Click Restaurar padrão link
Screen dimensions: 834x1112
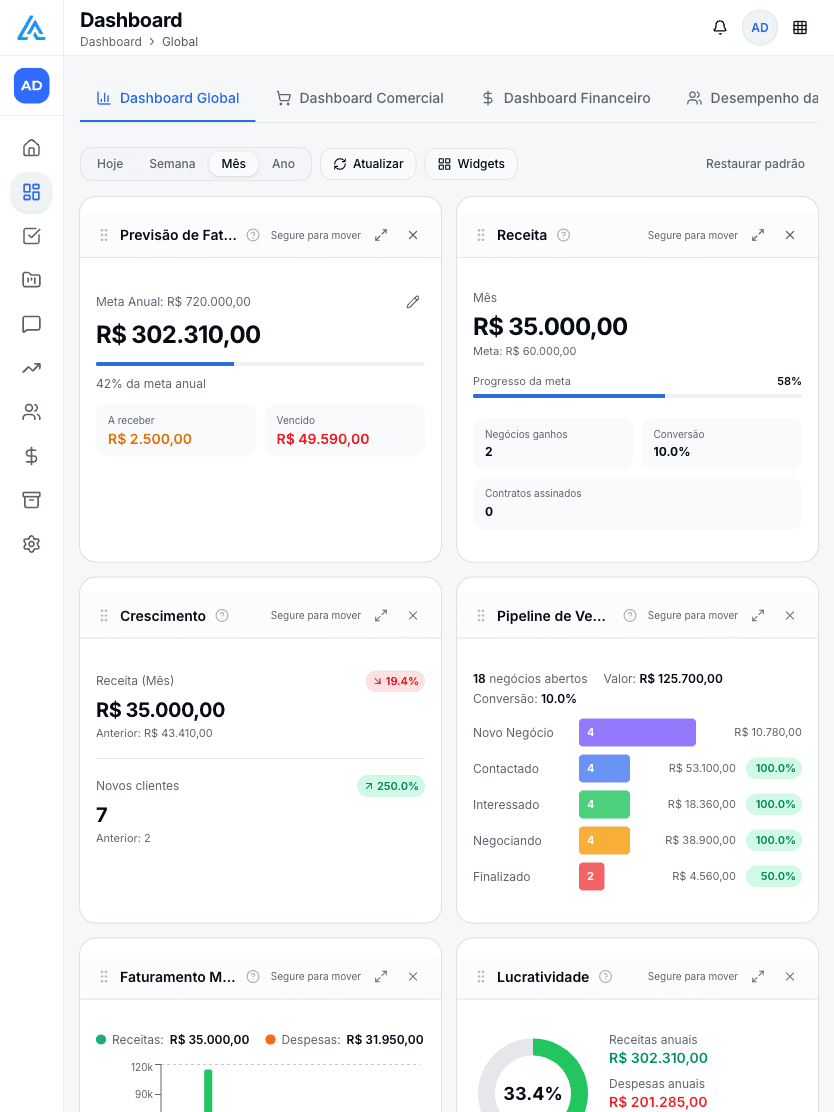point(755,164)
